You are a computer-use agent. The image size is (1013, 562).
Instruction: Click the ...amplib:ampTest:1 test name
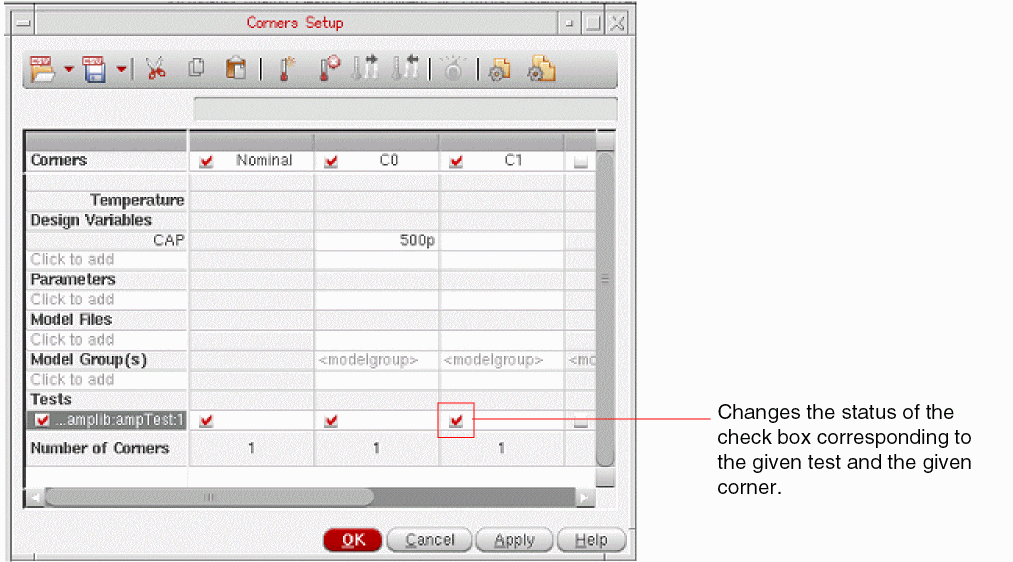(120, 420)
